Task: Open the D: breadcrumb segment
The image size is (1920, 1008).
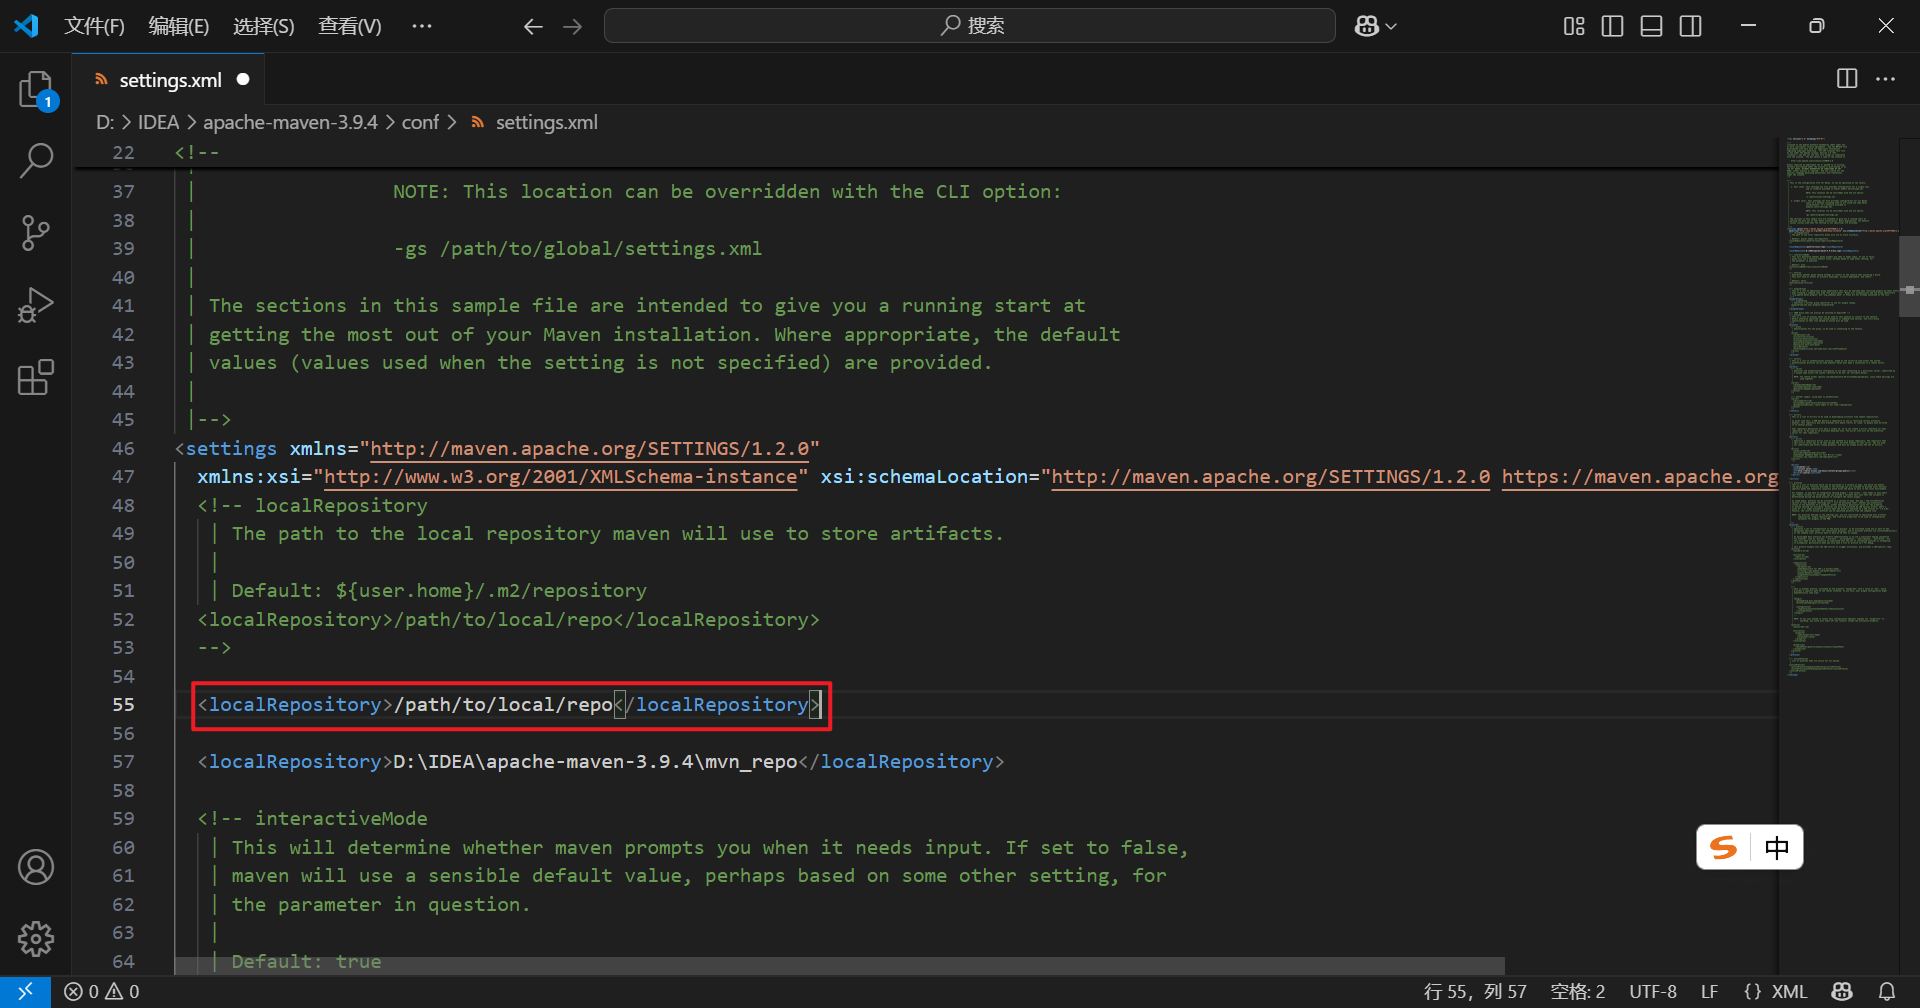Action: pyautogui.click(x=105, y=122)
